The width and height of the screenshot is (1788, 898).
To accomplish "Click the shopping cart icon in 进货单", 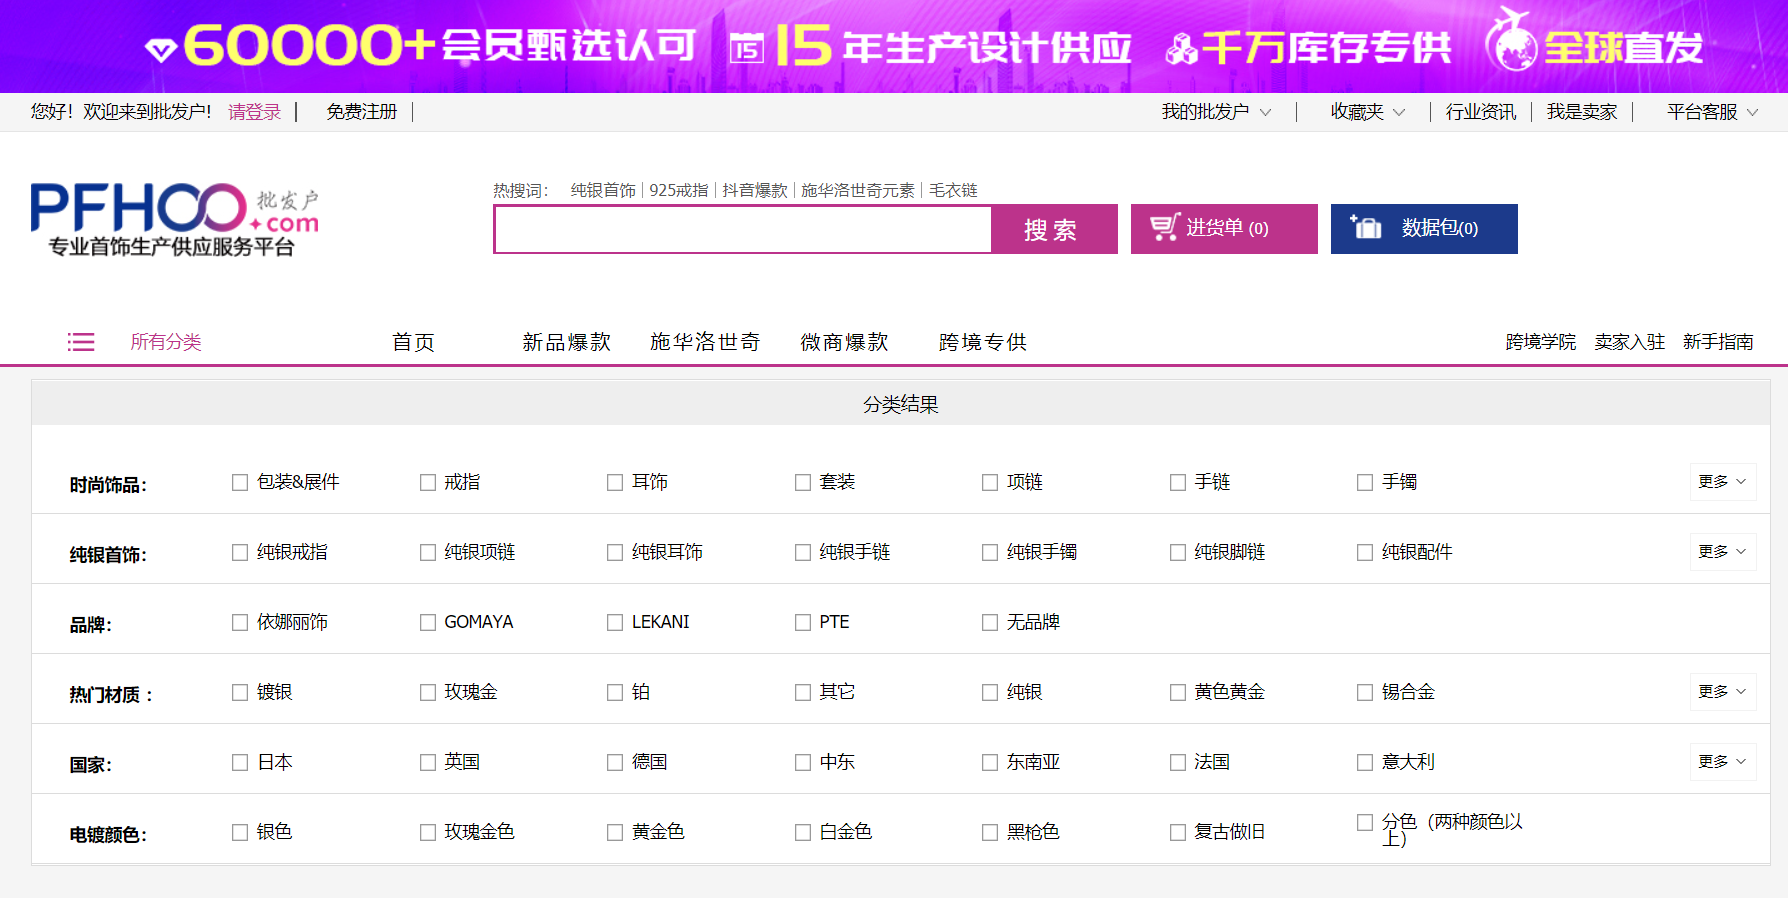I will (1164, 228).
